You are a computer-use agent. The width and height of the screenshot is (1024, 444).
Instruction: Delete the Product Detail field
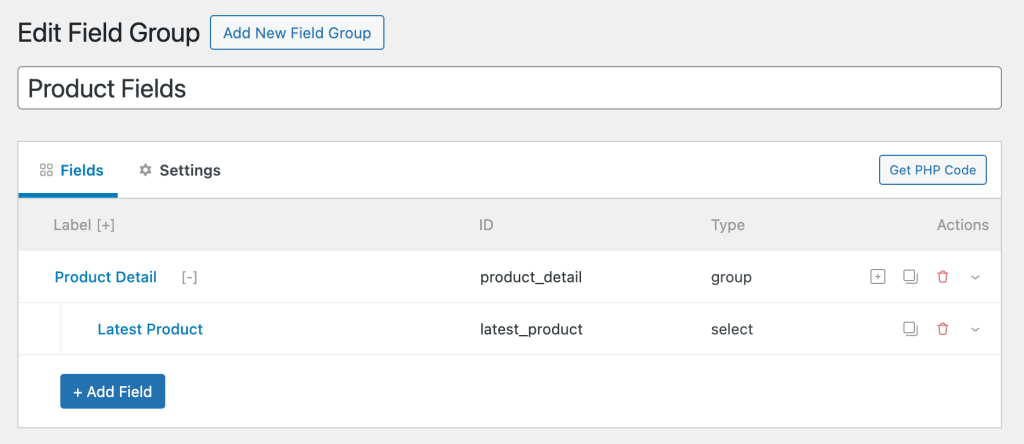[942, 277]
